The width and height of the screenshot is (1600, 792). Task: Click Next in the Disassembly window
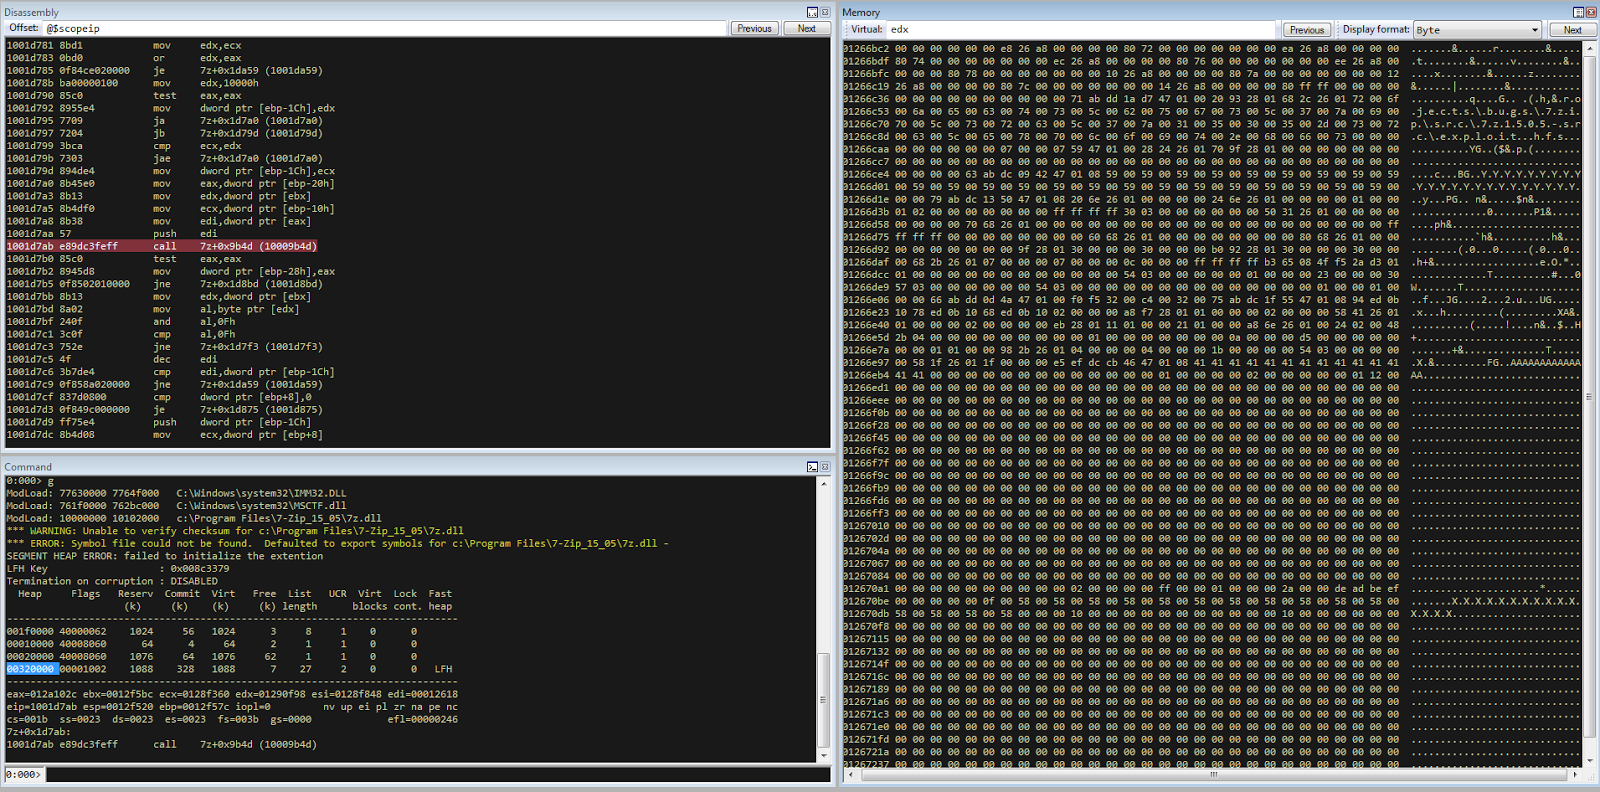[x=806, y=29]
